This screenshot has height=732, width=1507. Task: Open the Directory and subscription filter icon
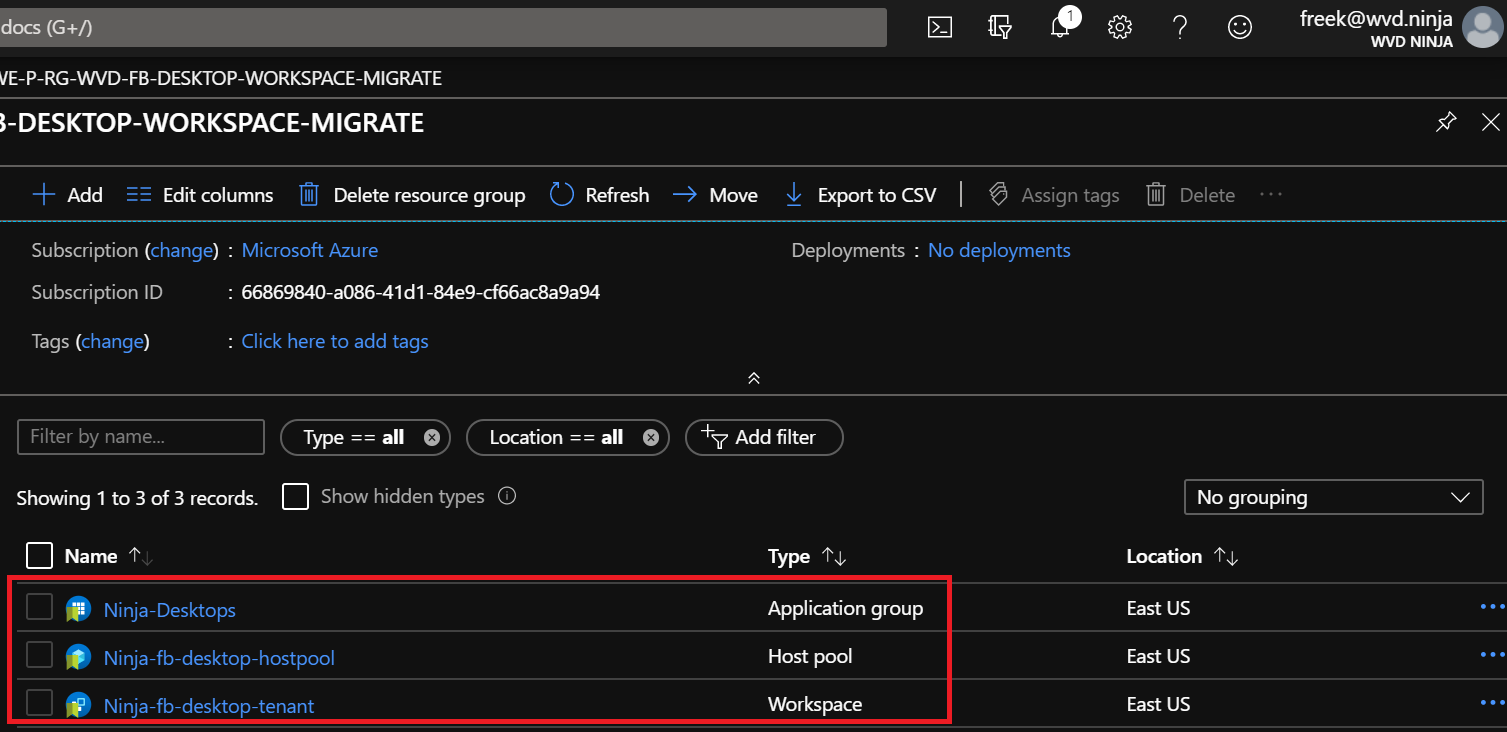(x=1000, y=27)
